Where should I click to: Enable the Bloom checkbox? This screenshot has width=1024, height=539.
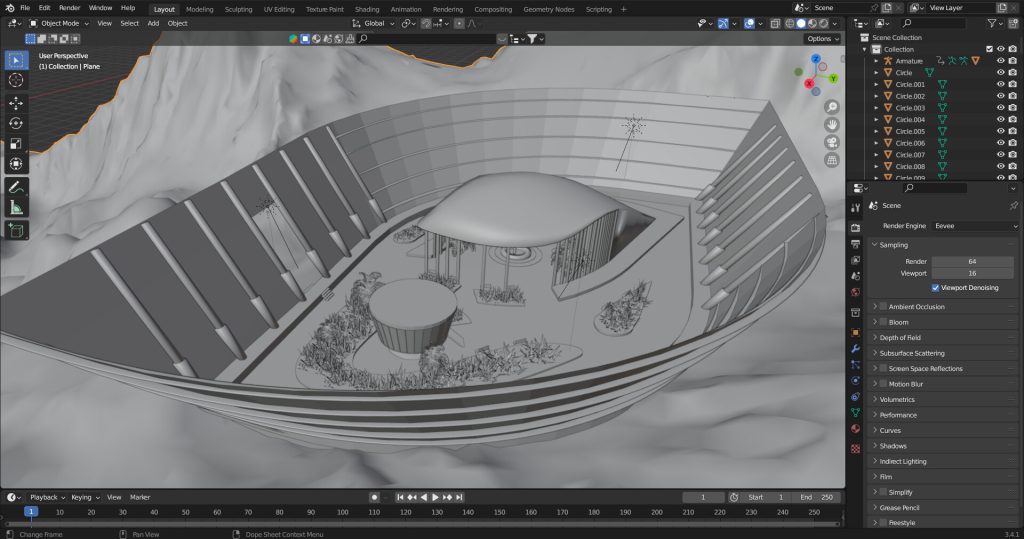[883, 322]
